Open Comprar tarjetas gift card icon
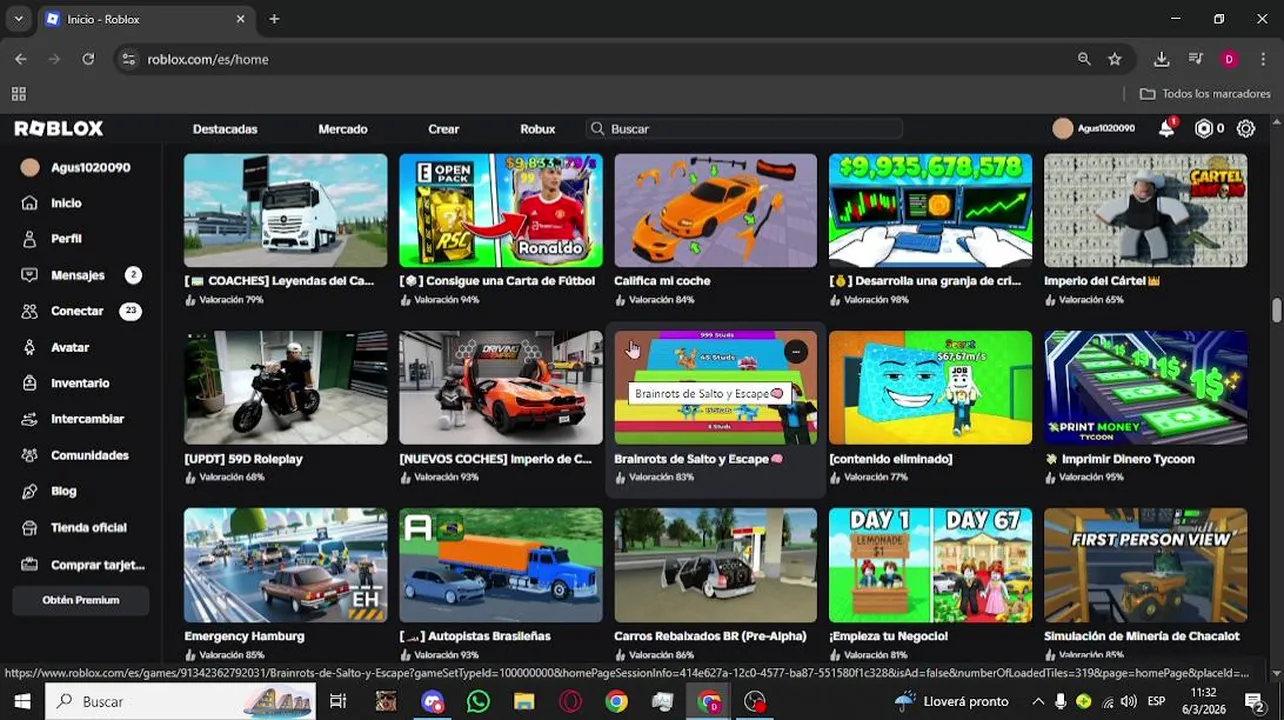 pyautogui.click(x=30, y=564)
